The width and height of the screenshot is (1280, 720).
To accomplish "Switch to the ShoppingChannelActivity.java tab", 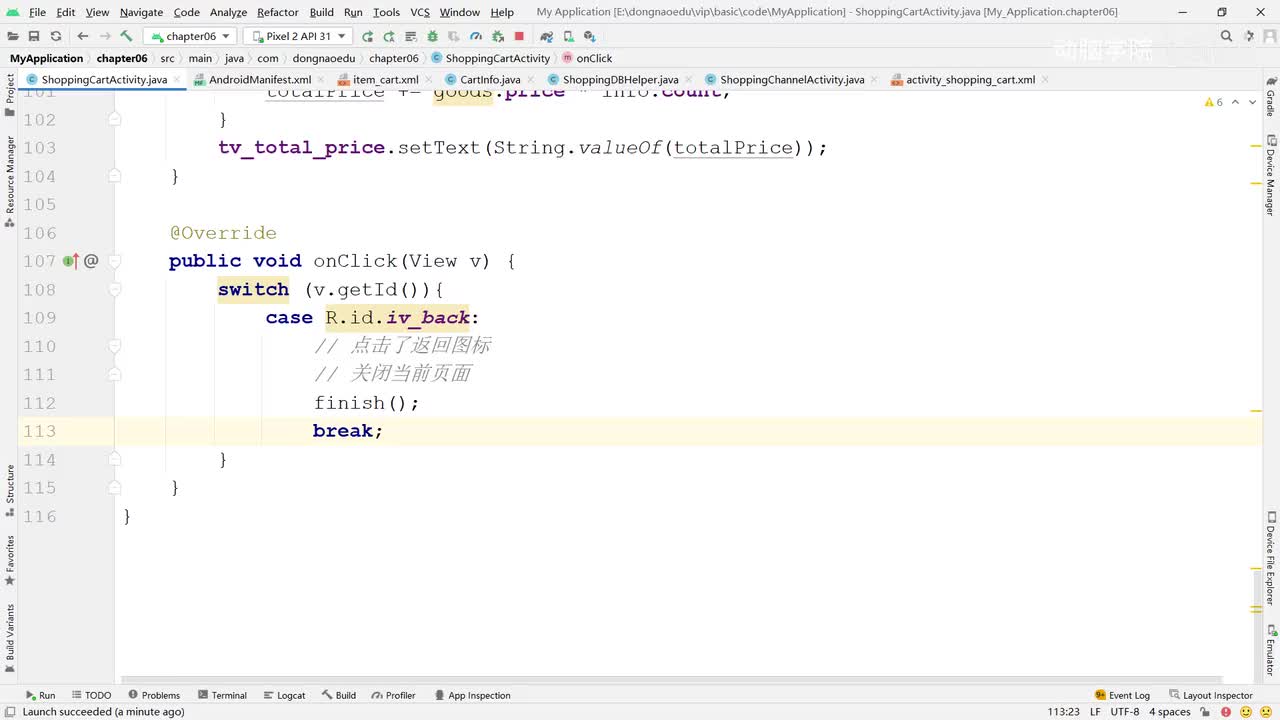I will pyautogui.click(x=792, y=79).
